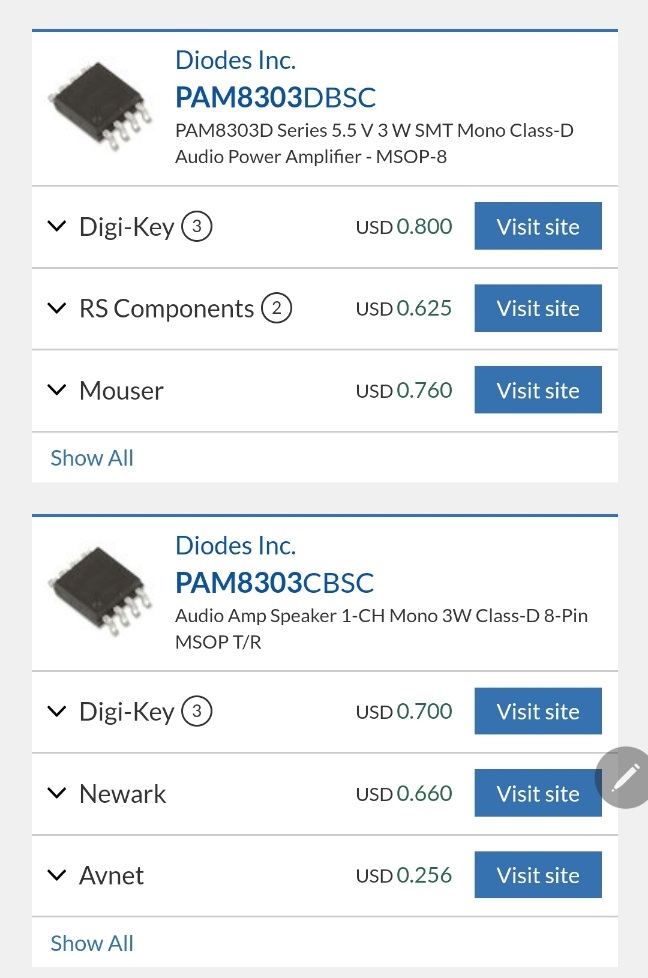Open the PAM8303CBSC part number link

click(274, 583)
